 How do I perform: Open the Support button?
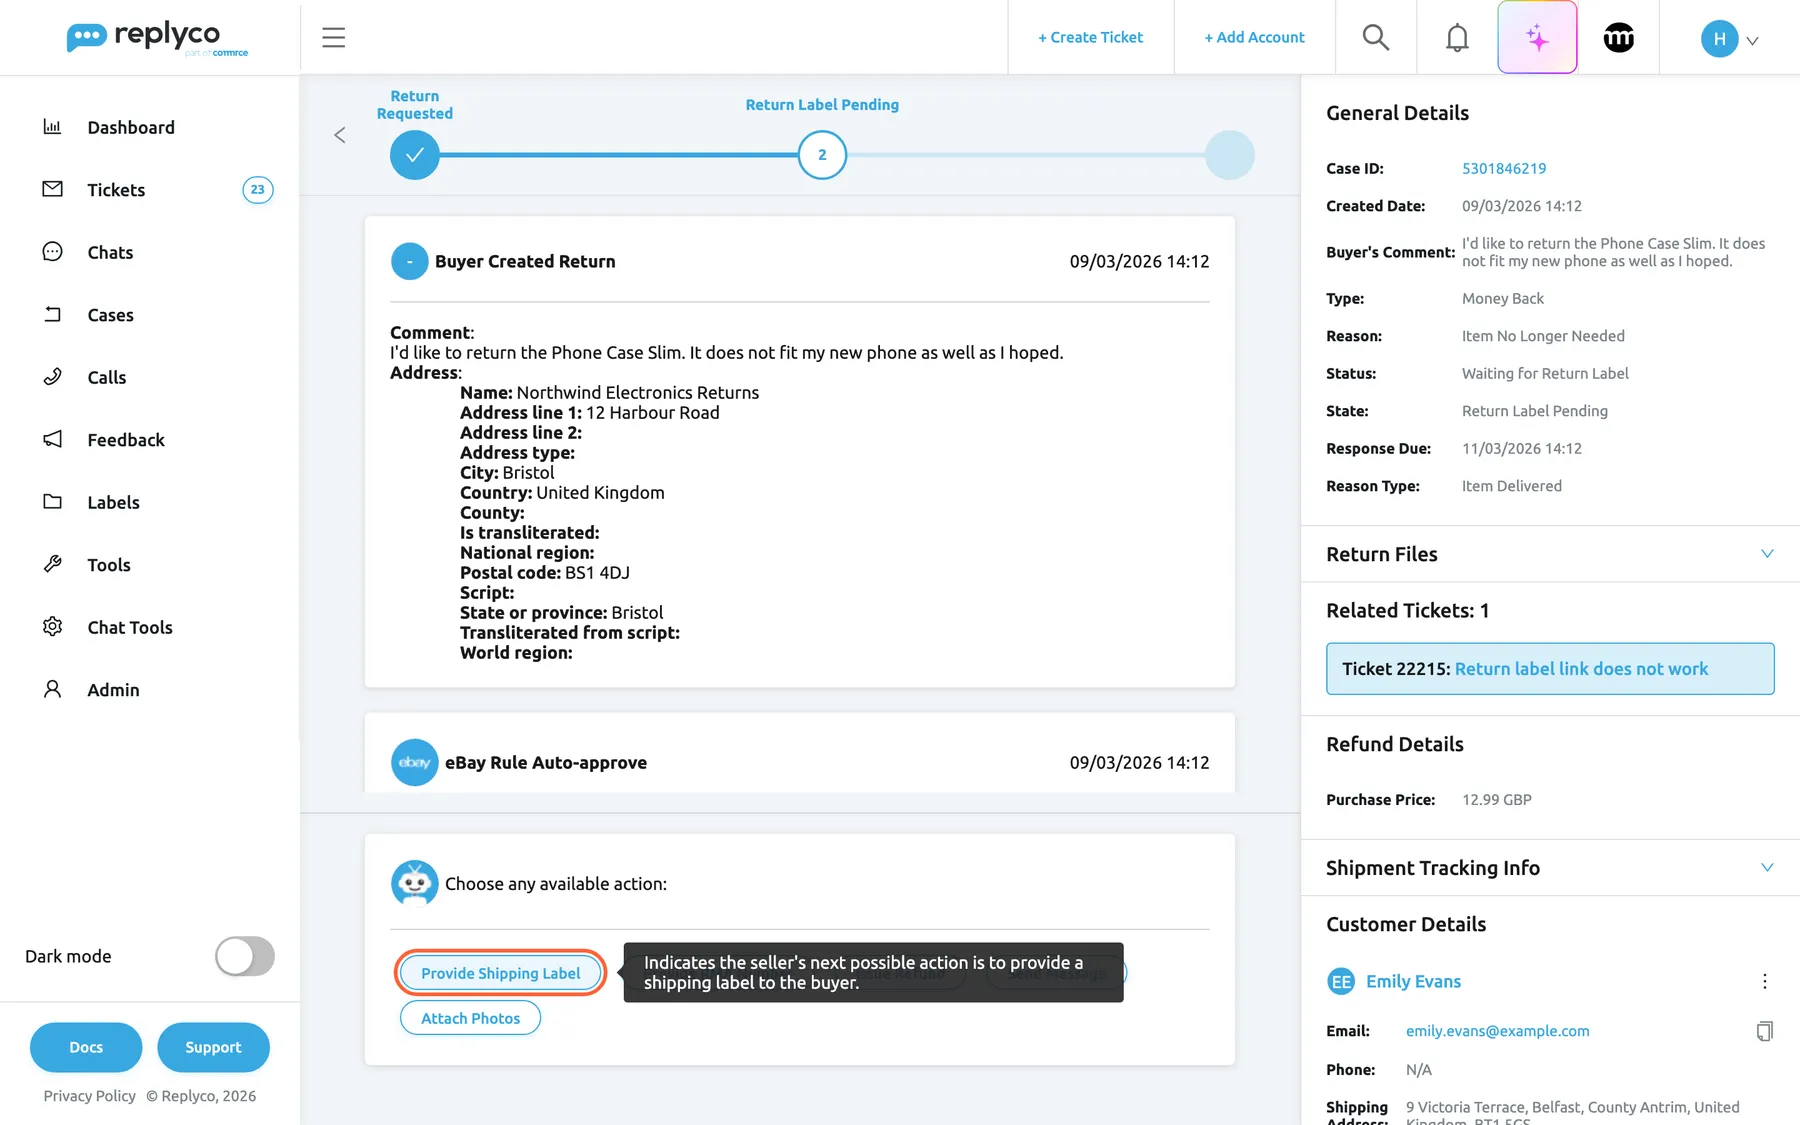(213, 1047)
